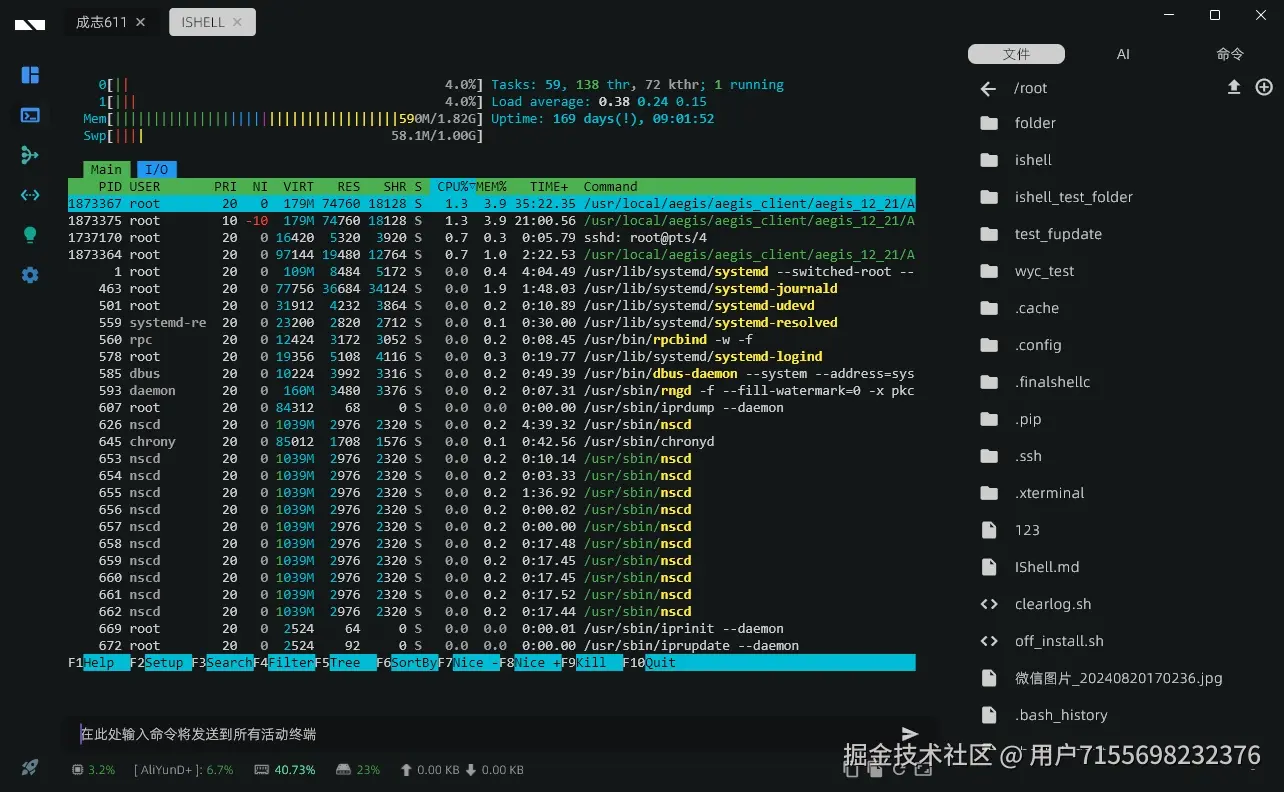The width and height of the screenshot is (1284, 792).
Task: Select the sshd: root@pts/4 process row
Action: [491, 238]
